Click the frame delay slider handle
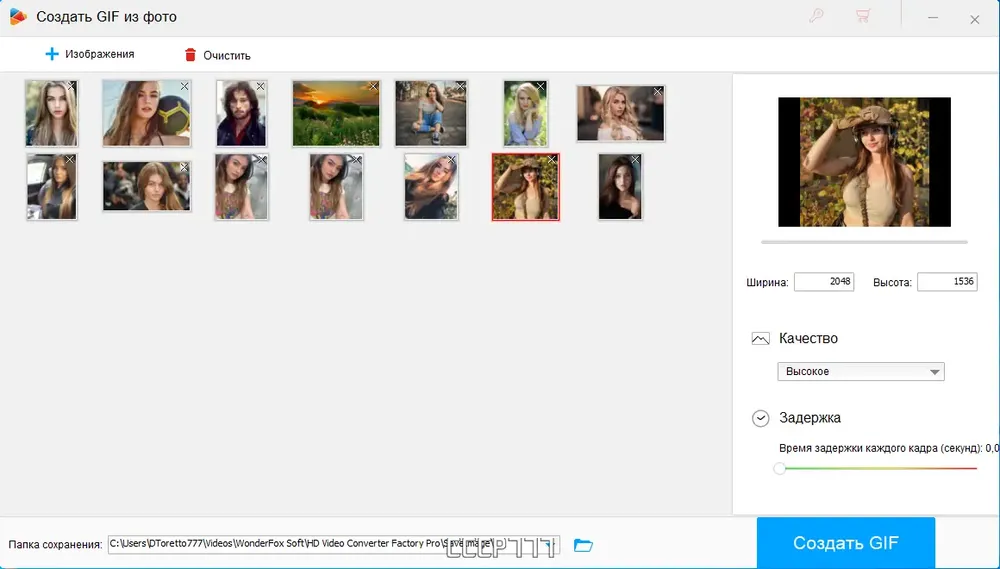 point(779,468)
